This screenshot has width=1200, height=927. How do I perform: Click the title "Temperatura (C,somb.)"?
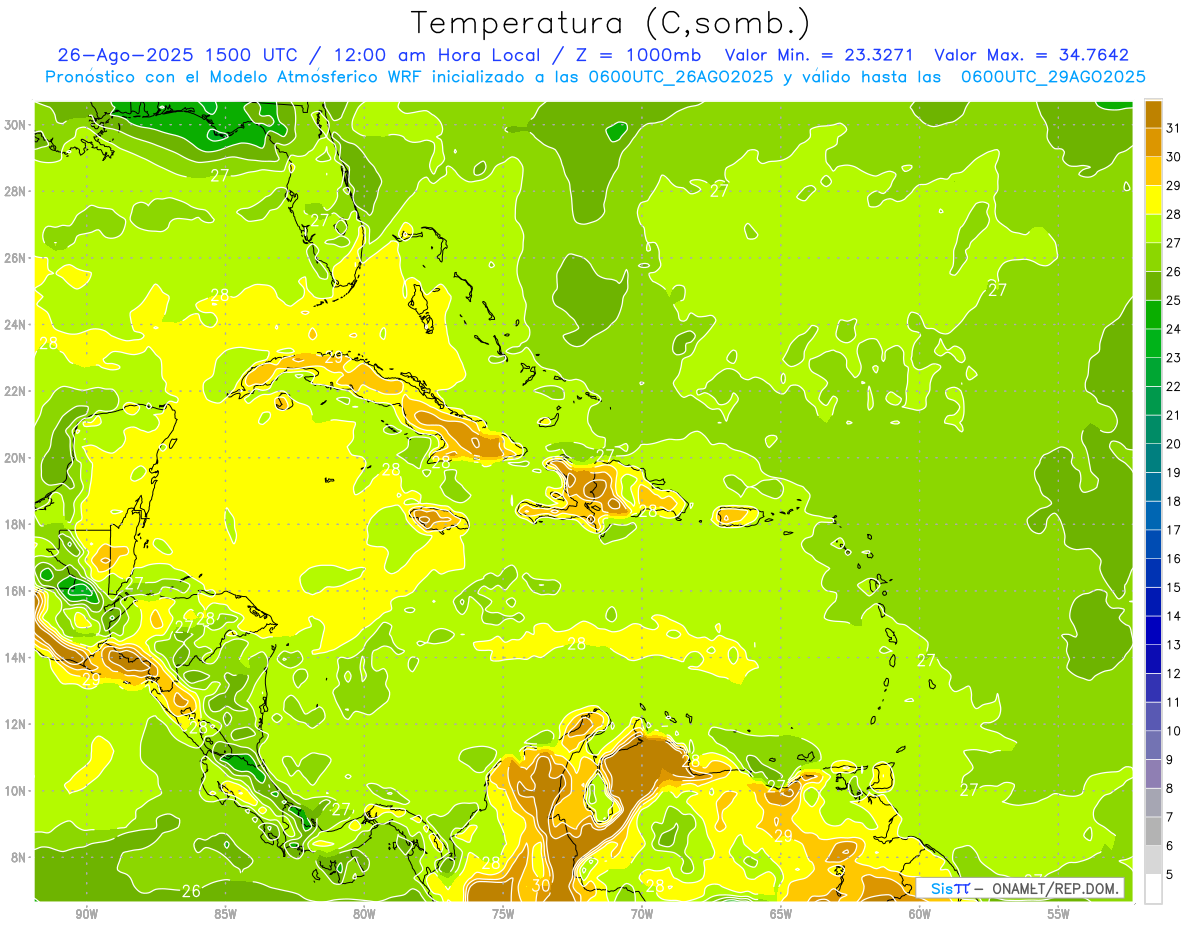click(x=610, y=23)
